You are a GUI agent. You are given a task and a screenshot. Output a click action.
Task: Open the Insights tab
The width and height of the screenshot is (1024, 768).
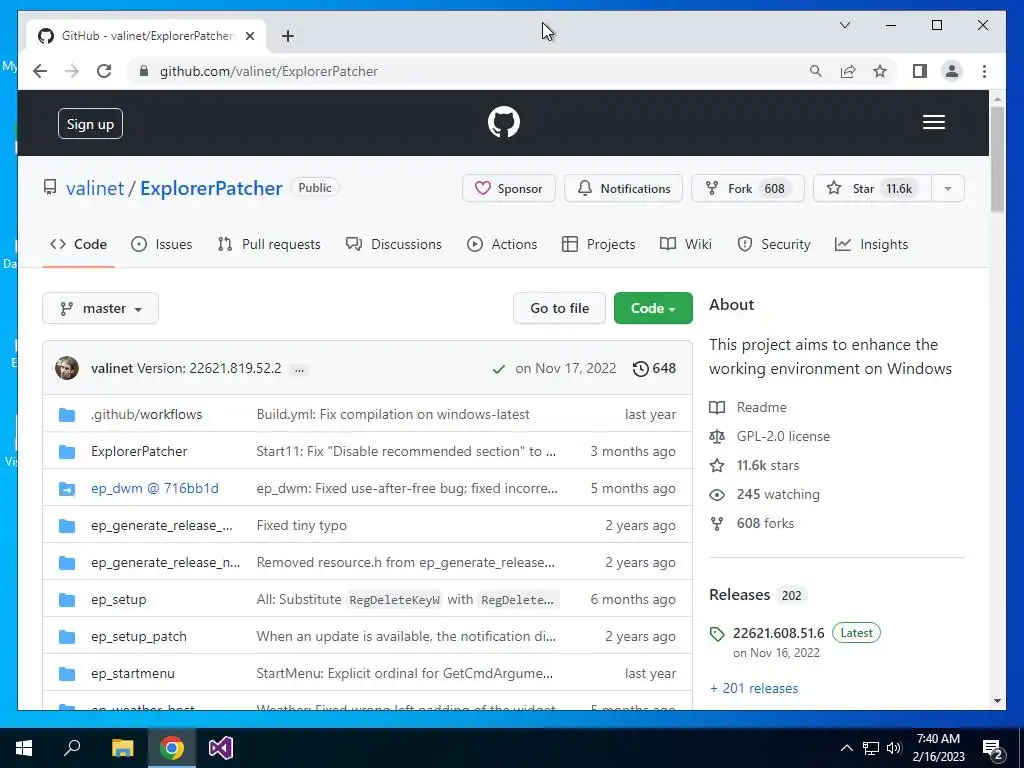(x=871, y=244)
